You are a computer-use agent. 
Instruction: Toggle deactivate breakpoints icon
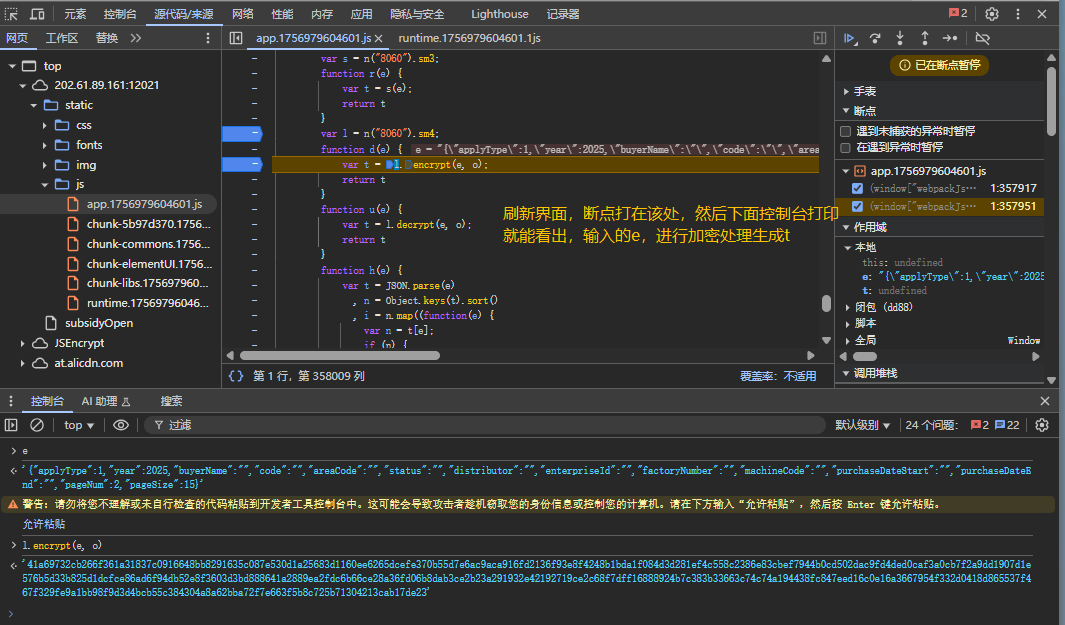[982, 38]
